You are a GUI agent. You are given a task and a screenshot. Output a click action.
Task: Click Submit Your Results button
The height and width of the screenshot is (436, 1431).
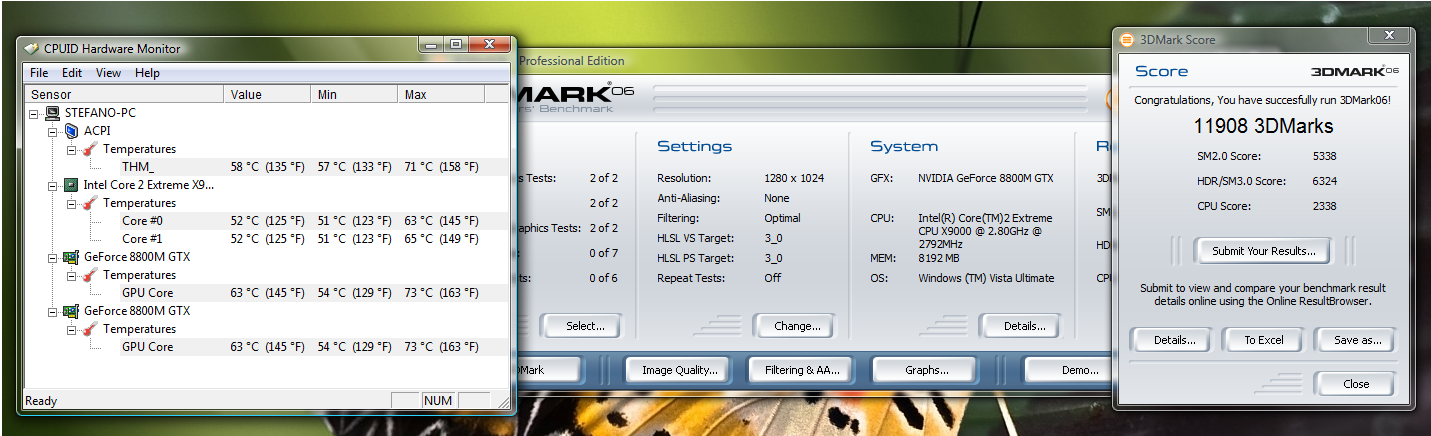(x=1264, y=251)
